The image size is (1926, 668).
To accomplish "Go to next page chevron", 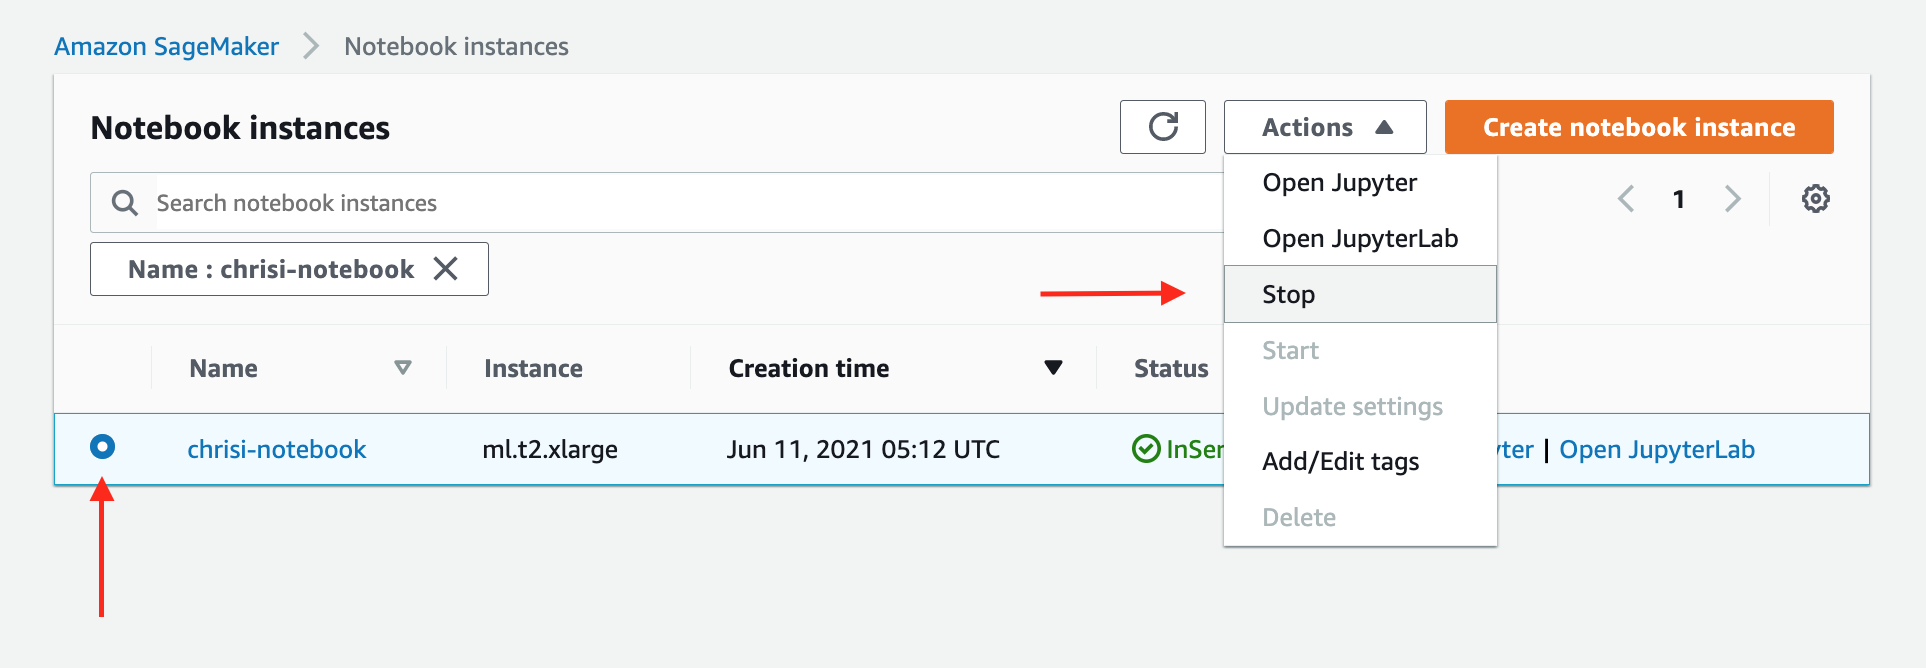I will [x=1733, y=199].
